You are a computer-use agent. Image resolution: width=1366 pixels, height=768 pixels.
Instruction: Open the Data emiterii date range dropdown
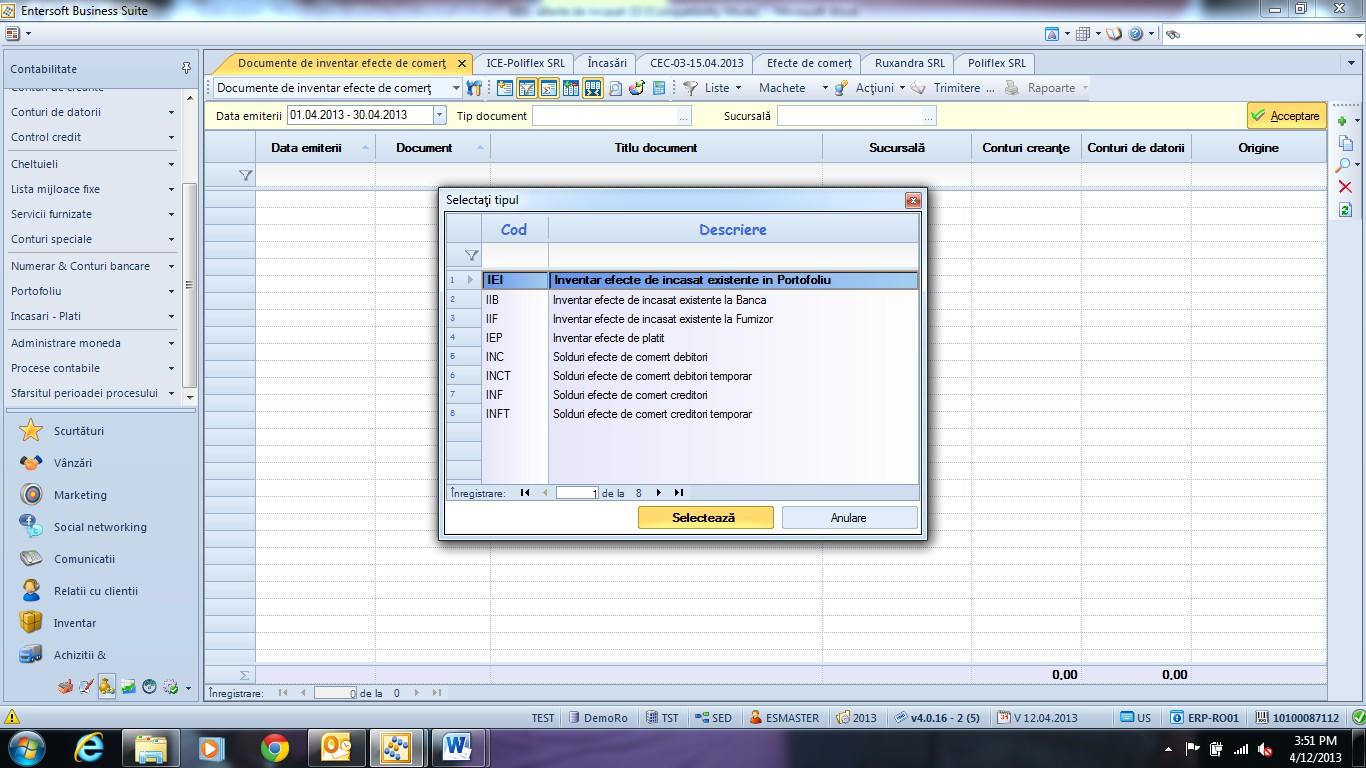click(x=438, y=116)
